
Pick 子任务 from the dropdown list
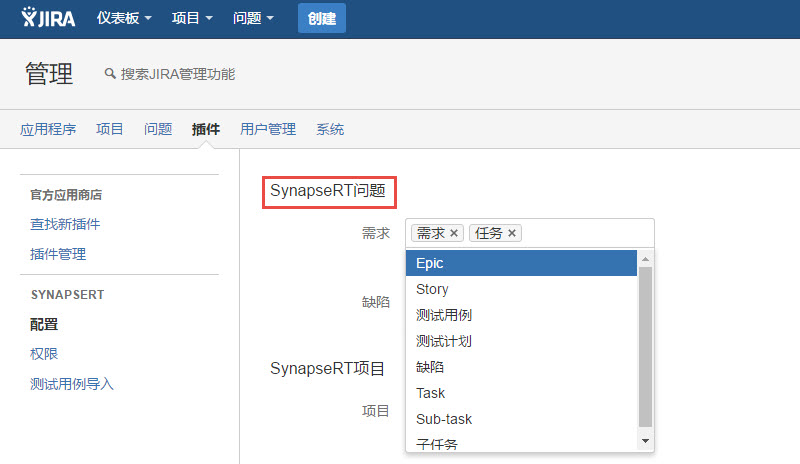(x=521, y=443)
